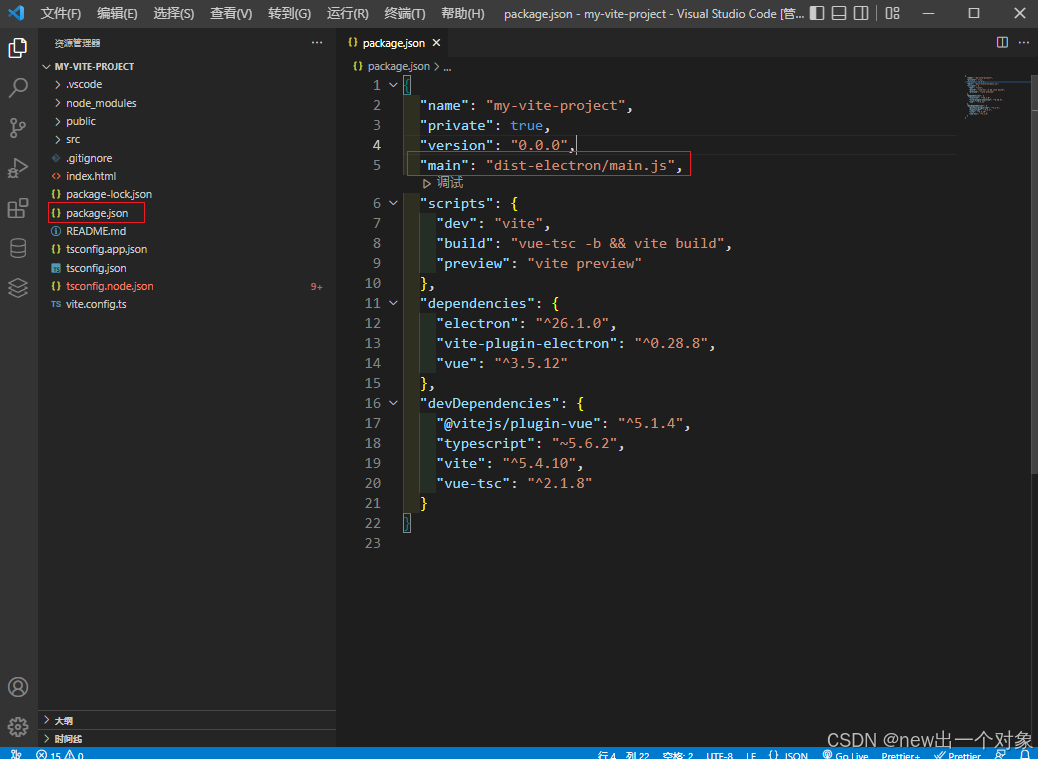Toggle the bottom panel visibility
The height and width of the screenshot is (759, 1038).
[839, 13]
